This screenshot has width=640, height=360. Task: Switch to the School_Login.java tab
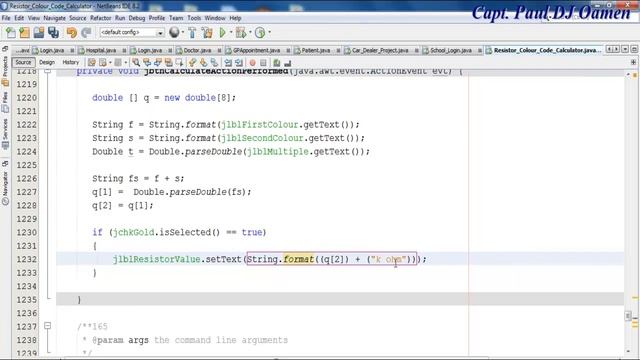[x=451, y=50]
